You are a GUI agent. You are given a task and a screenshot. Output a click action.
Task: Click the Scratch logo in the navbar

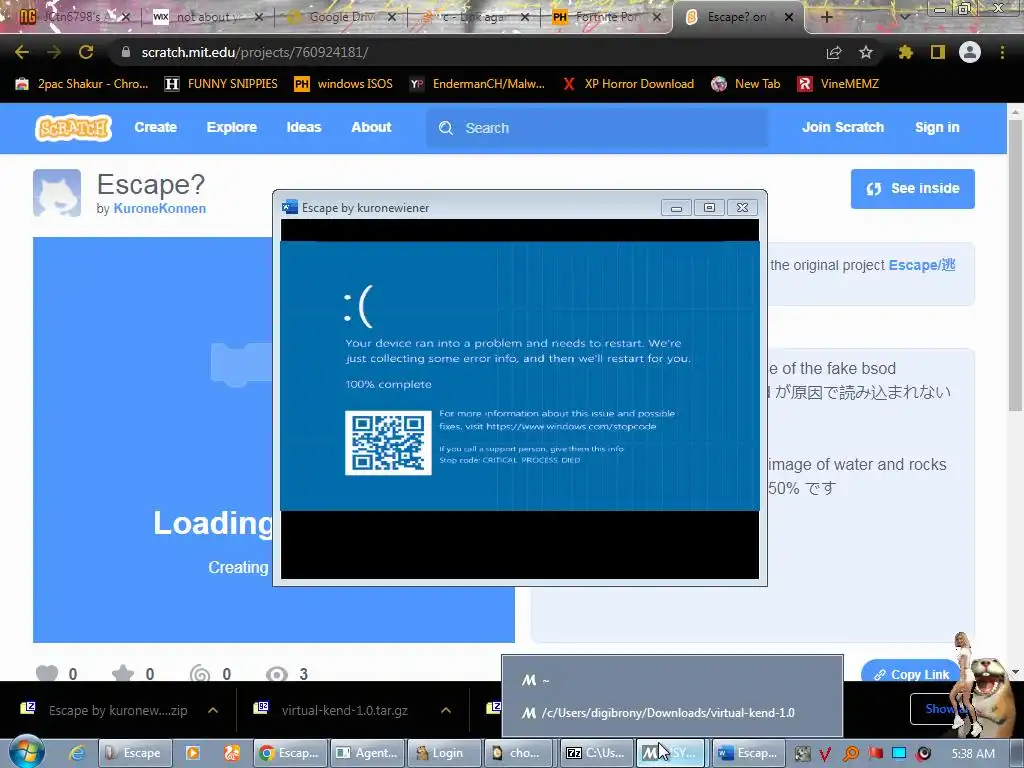click(73, 127)
